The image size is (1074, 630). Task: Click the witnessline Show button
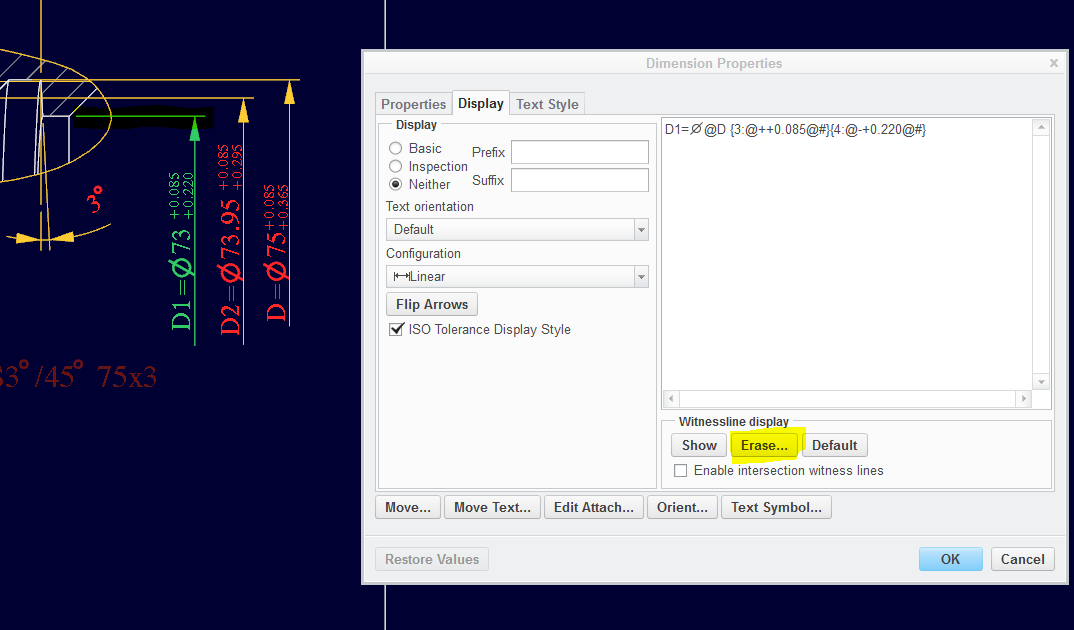[699, 445]
